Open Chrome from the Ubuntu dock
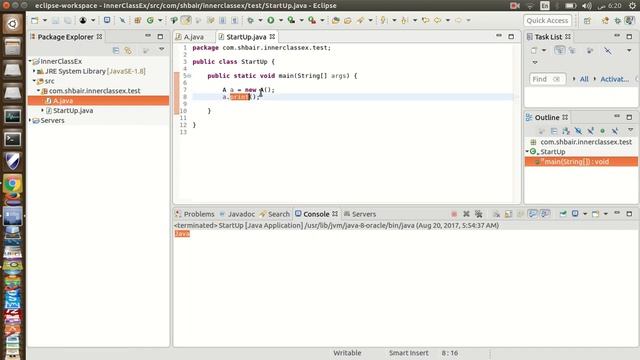 (x=13, y=184)
